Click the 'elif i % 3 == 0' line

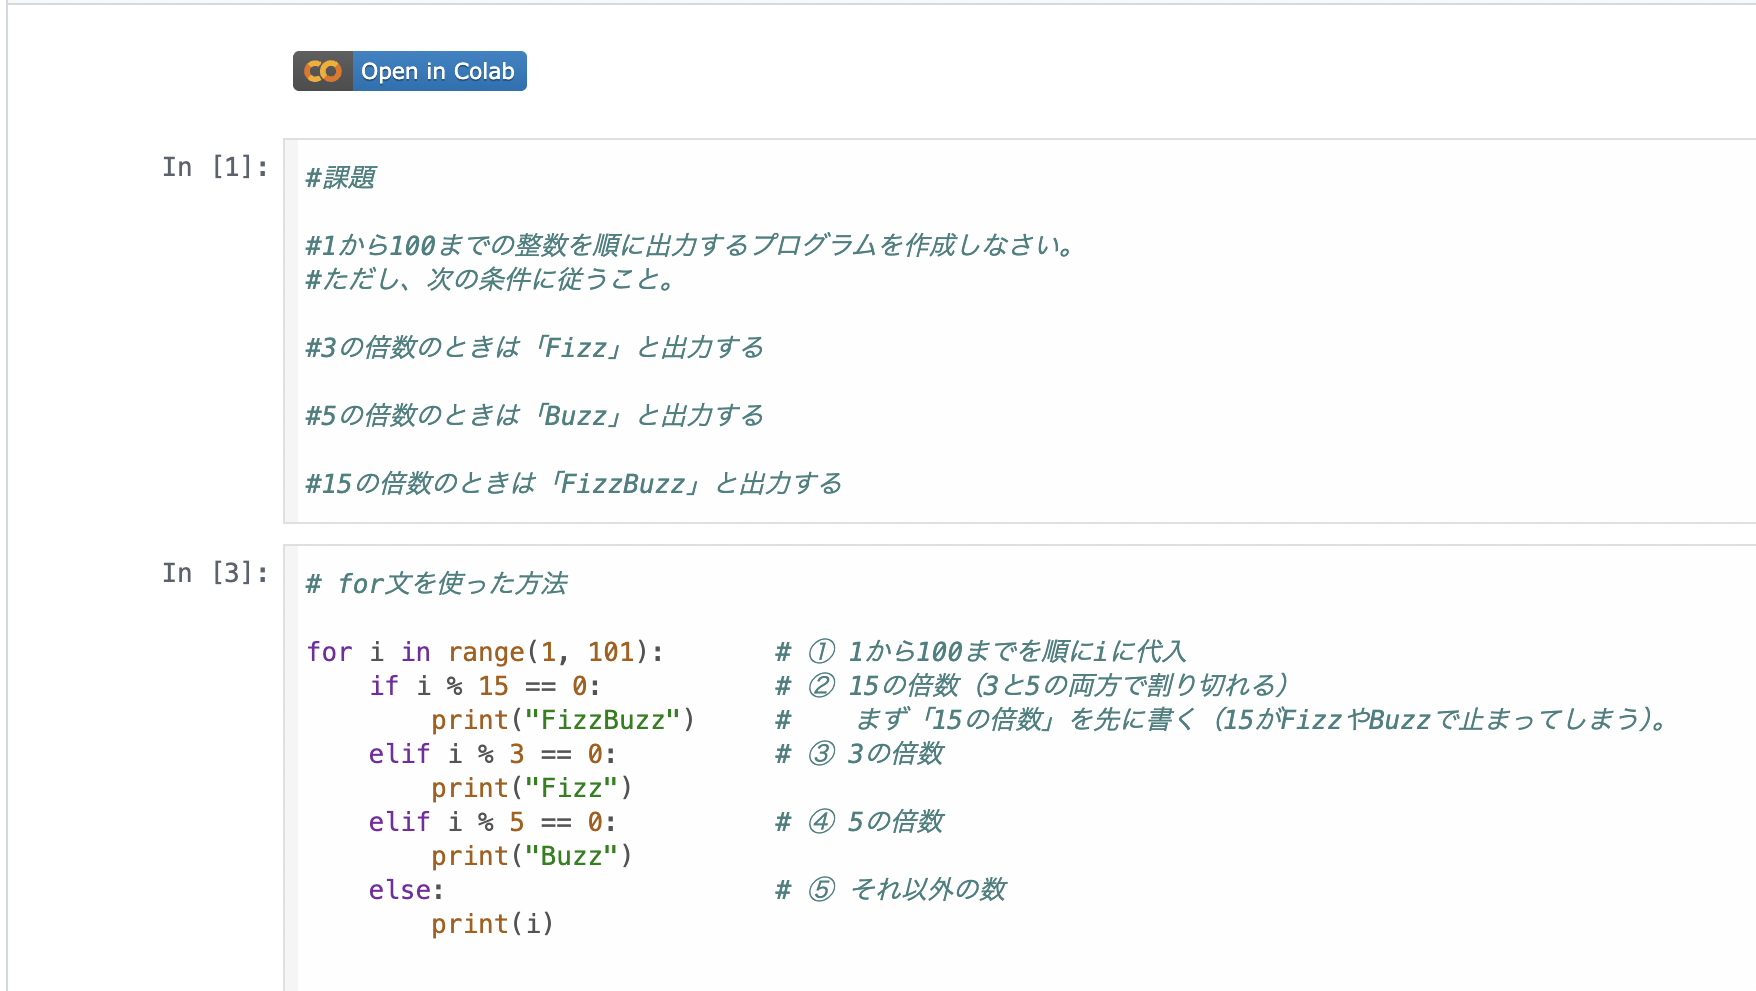[492, 754]
